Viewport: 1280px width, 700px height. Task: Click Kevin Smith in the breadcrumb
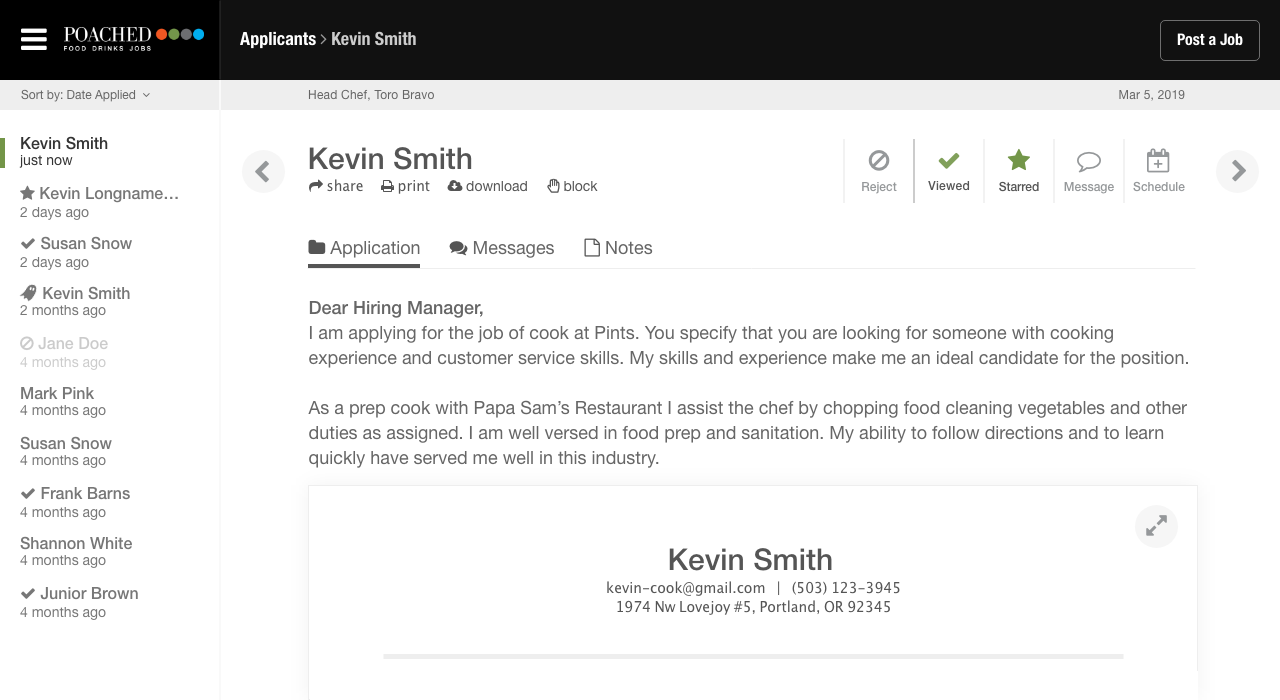pyautogui.click(x=374, y=39)
